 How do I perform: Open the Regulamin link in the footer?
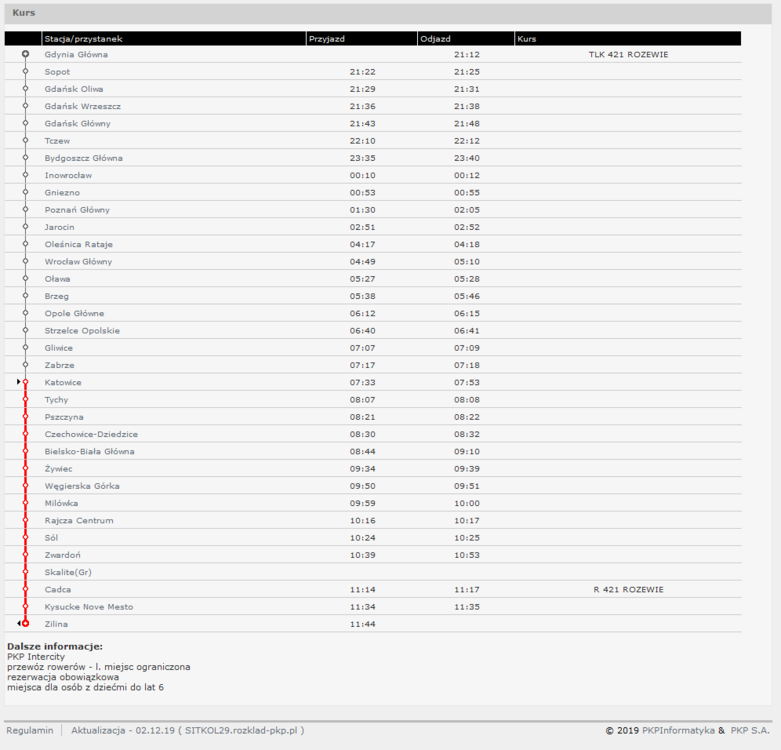coord(30,731)
